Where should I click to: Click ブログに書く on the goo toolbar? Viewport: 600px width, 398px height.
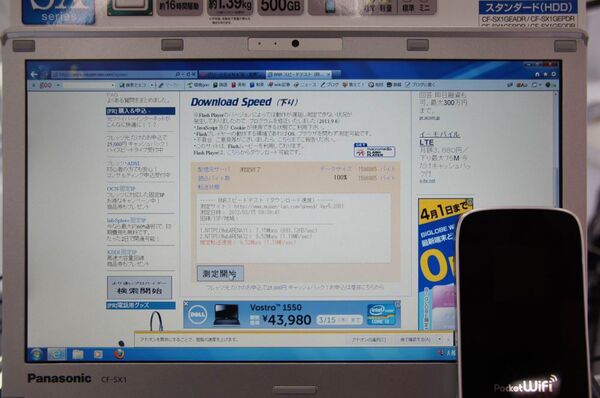420,85
